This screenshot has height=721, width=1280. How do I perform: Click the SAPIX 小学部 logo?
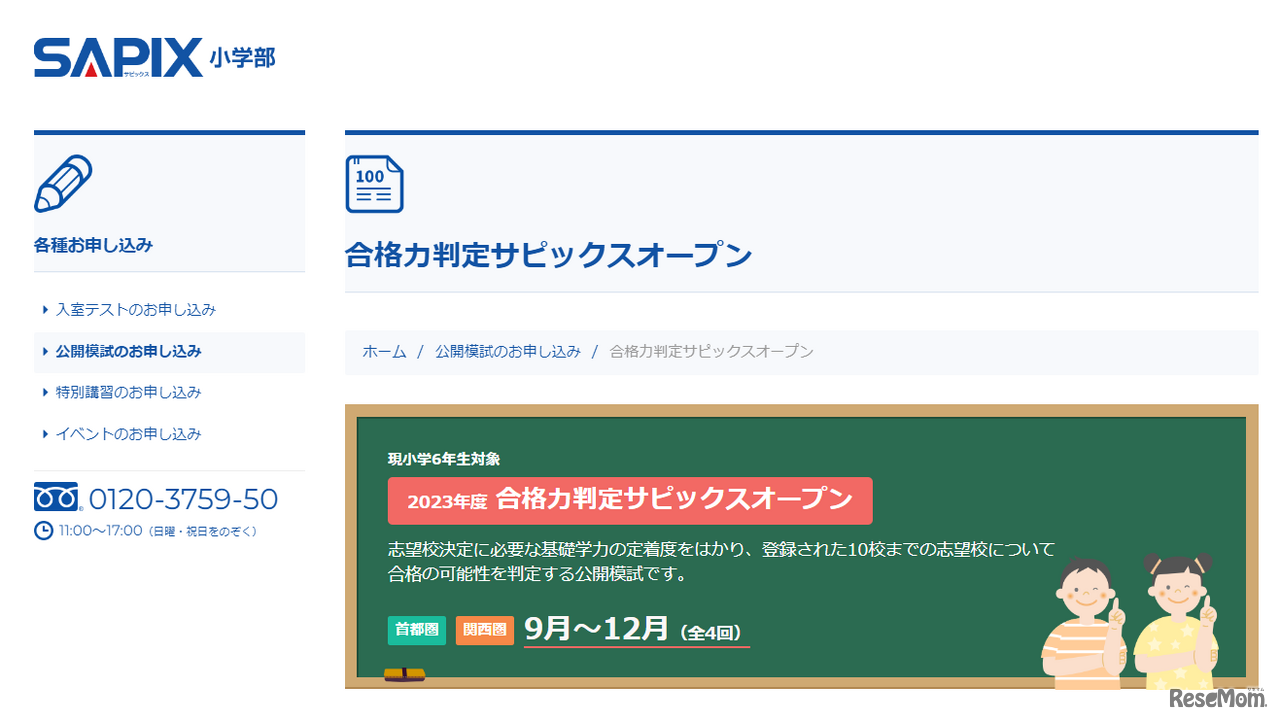click(x=153, y=58)
